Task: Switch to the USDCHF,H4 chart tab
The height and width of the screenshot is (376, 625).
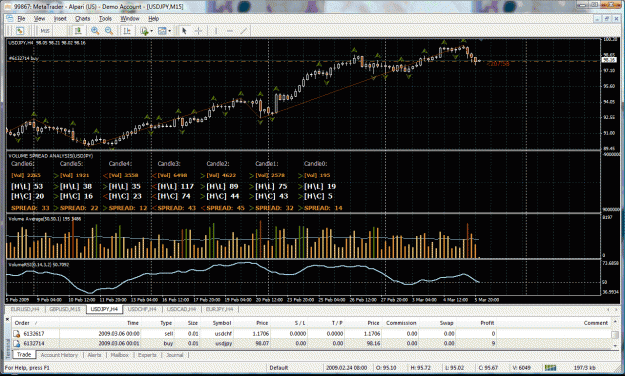Action: 142,309
